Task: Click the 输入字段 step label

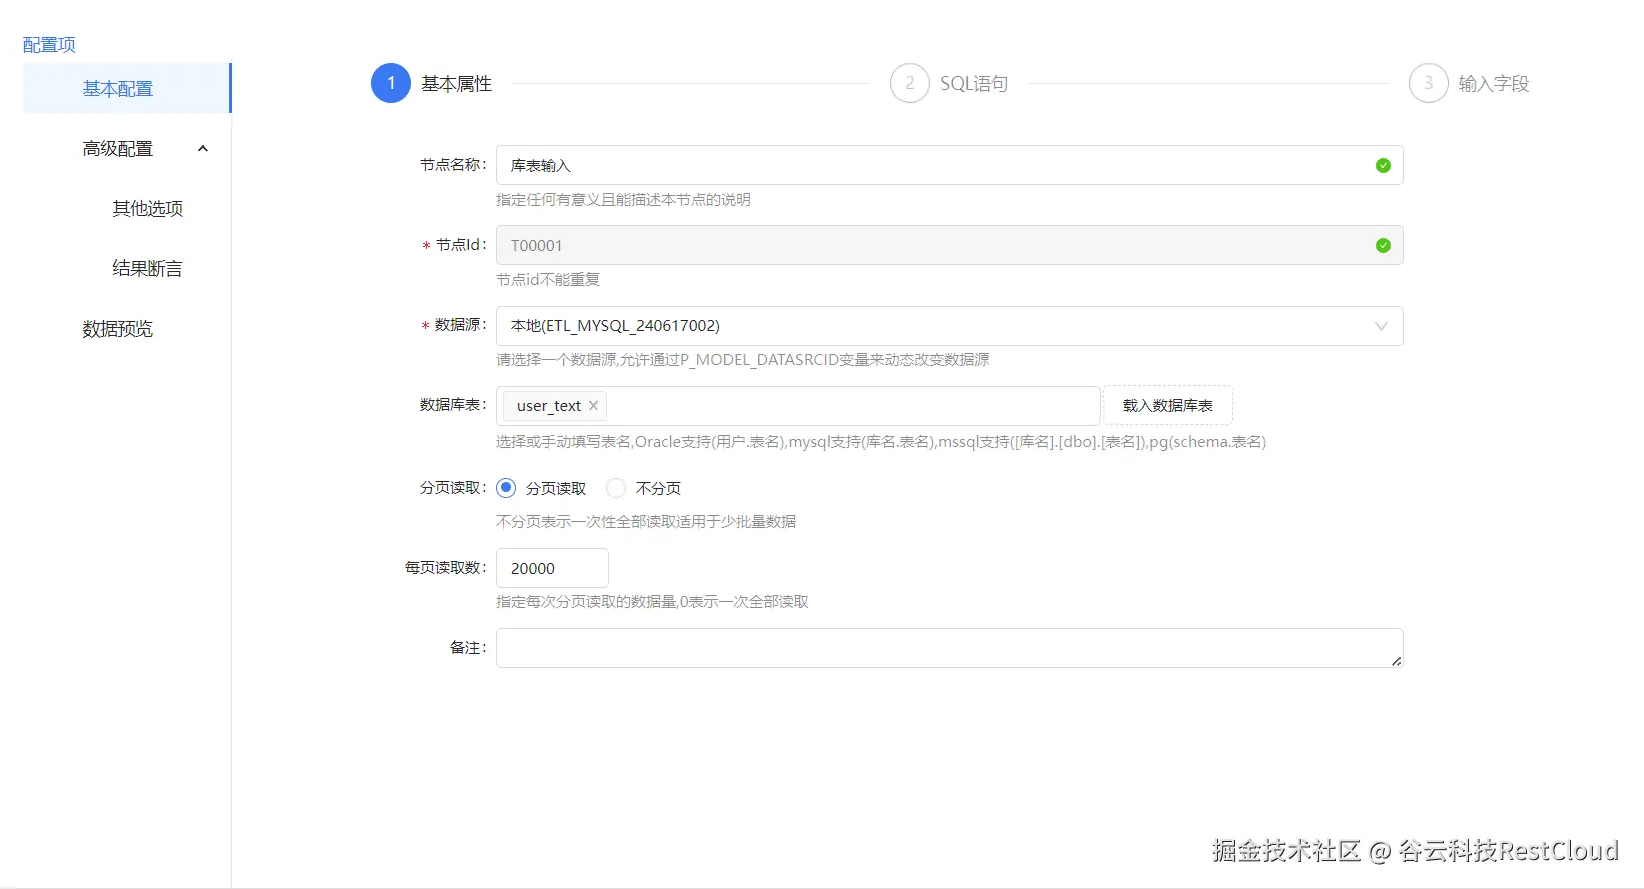Action: [x=1494, y=84]
